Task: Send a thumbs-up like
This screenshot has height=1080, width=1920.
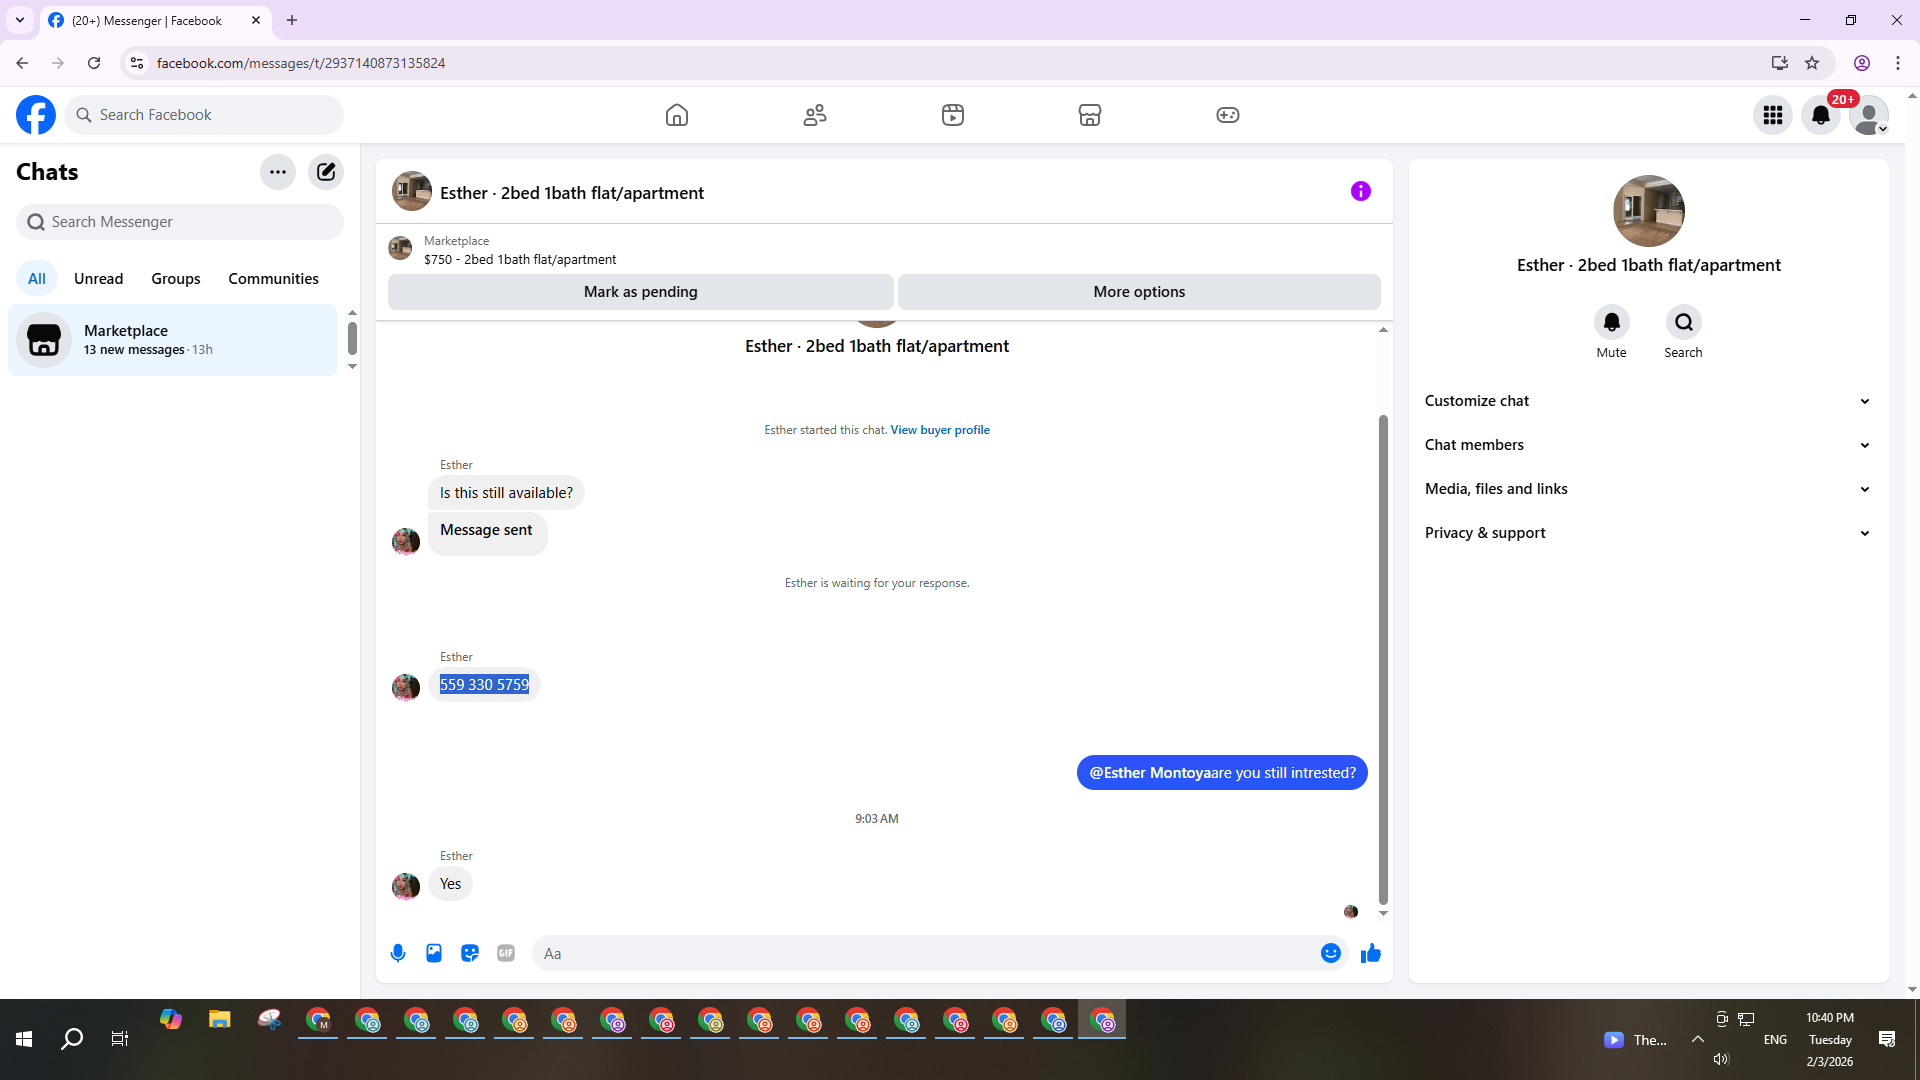Action: click(1371, 953)
